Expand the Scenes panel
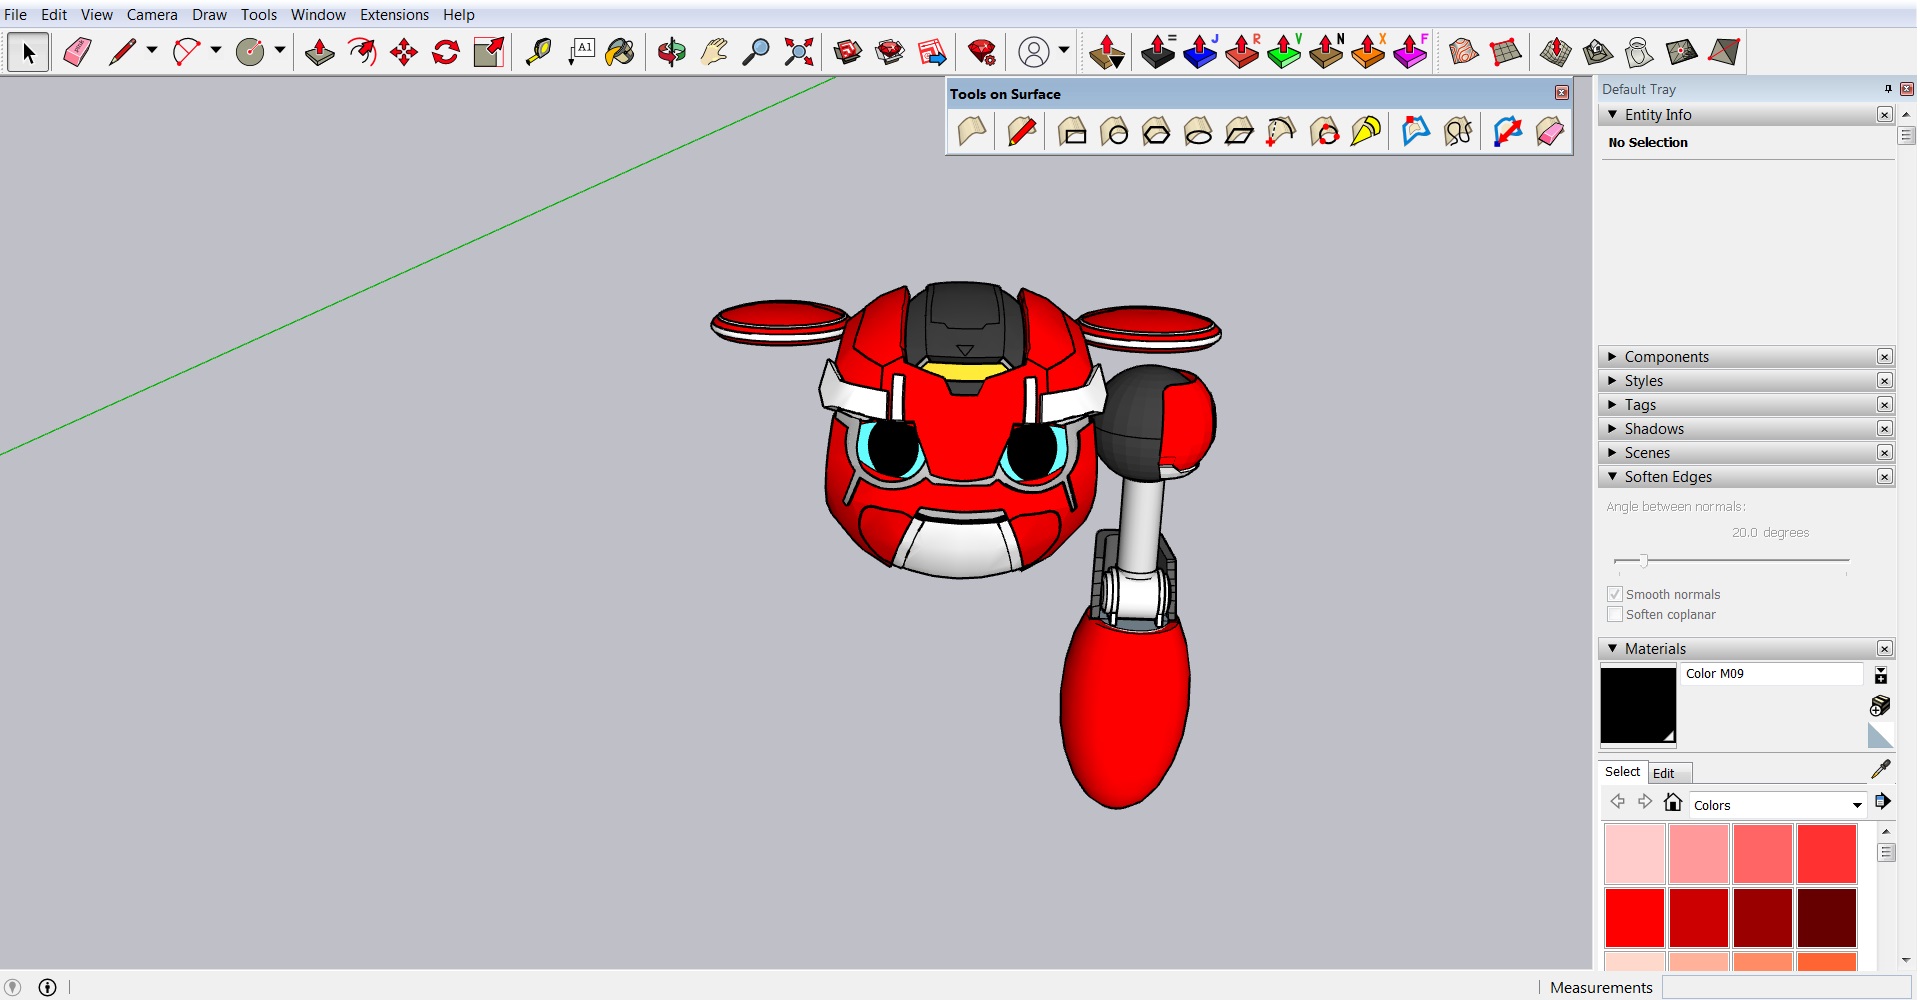This screenshot has width=1920, height=1000. [1746, 453]
